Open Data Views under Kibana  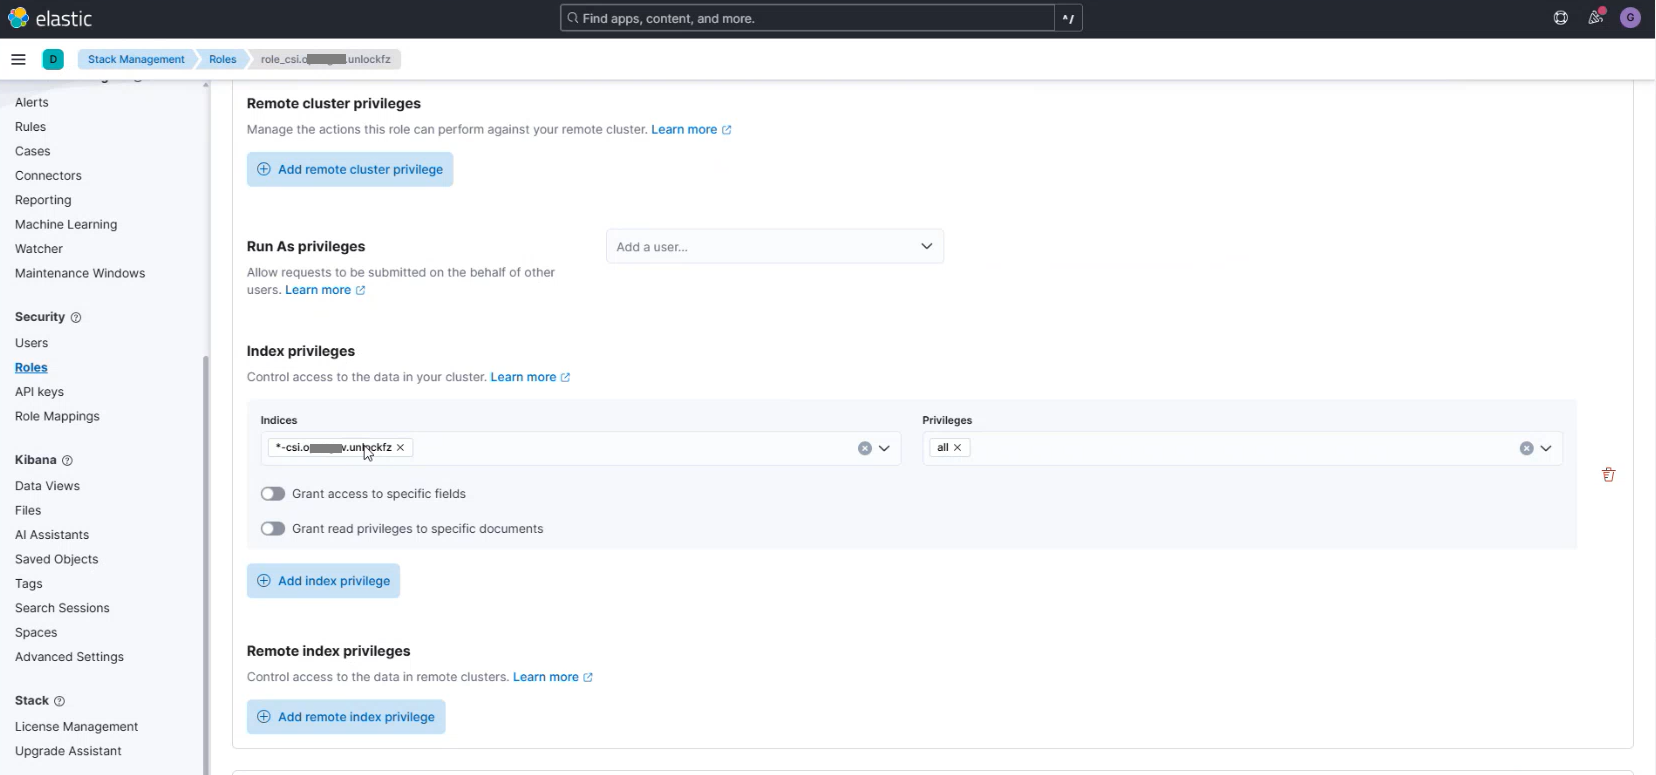click(x=47, y=486)
